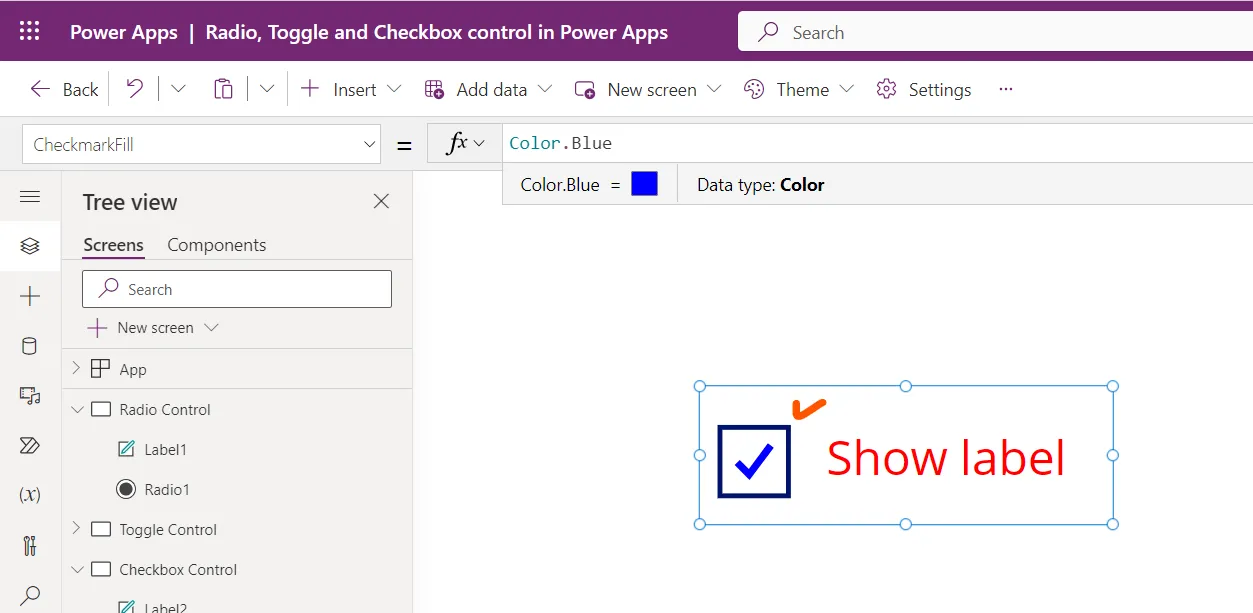Collapse the Radio Control group
The height and width of the screenshot is (613, 1253).
point(78,409)
